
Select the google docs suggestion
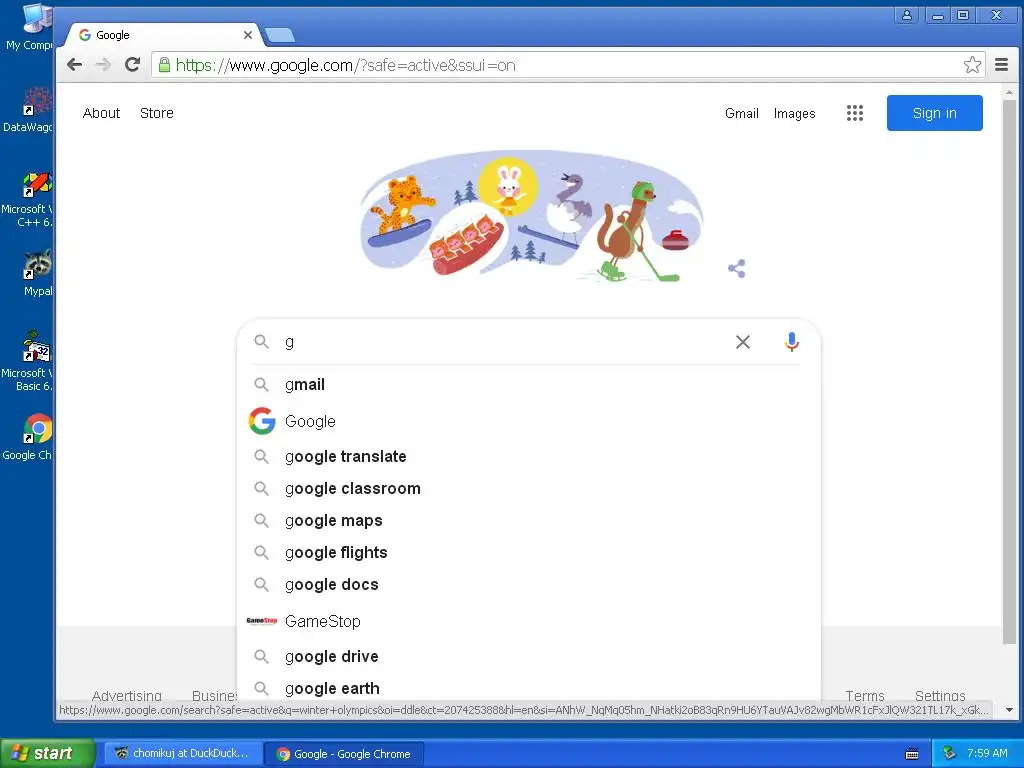[528, 584]
